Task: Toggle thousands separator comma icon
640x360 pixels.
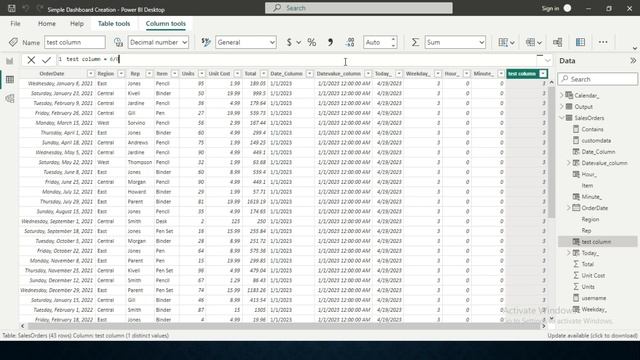Action: (x=330, y=42)
